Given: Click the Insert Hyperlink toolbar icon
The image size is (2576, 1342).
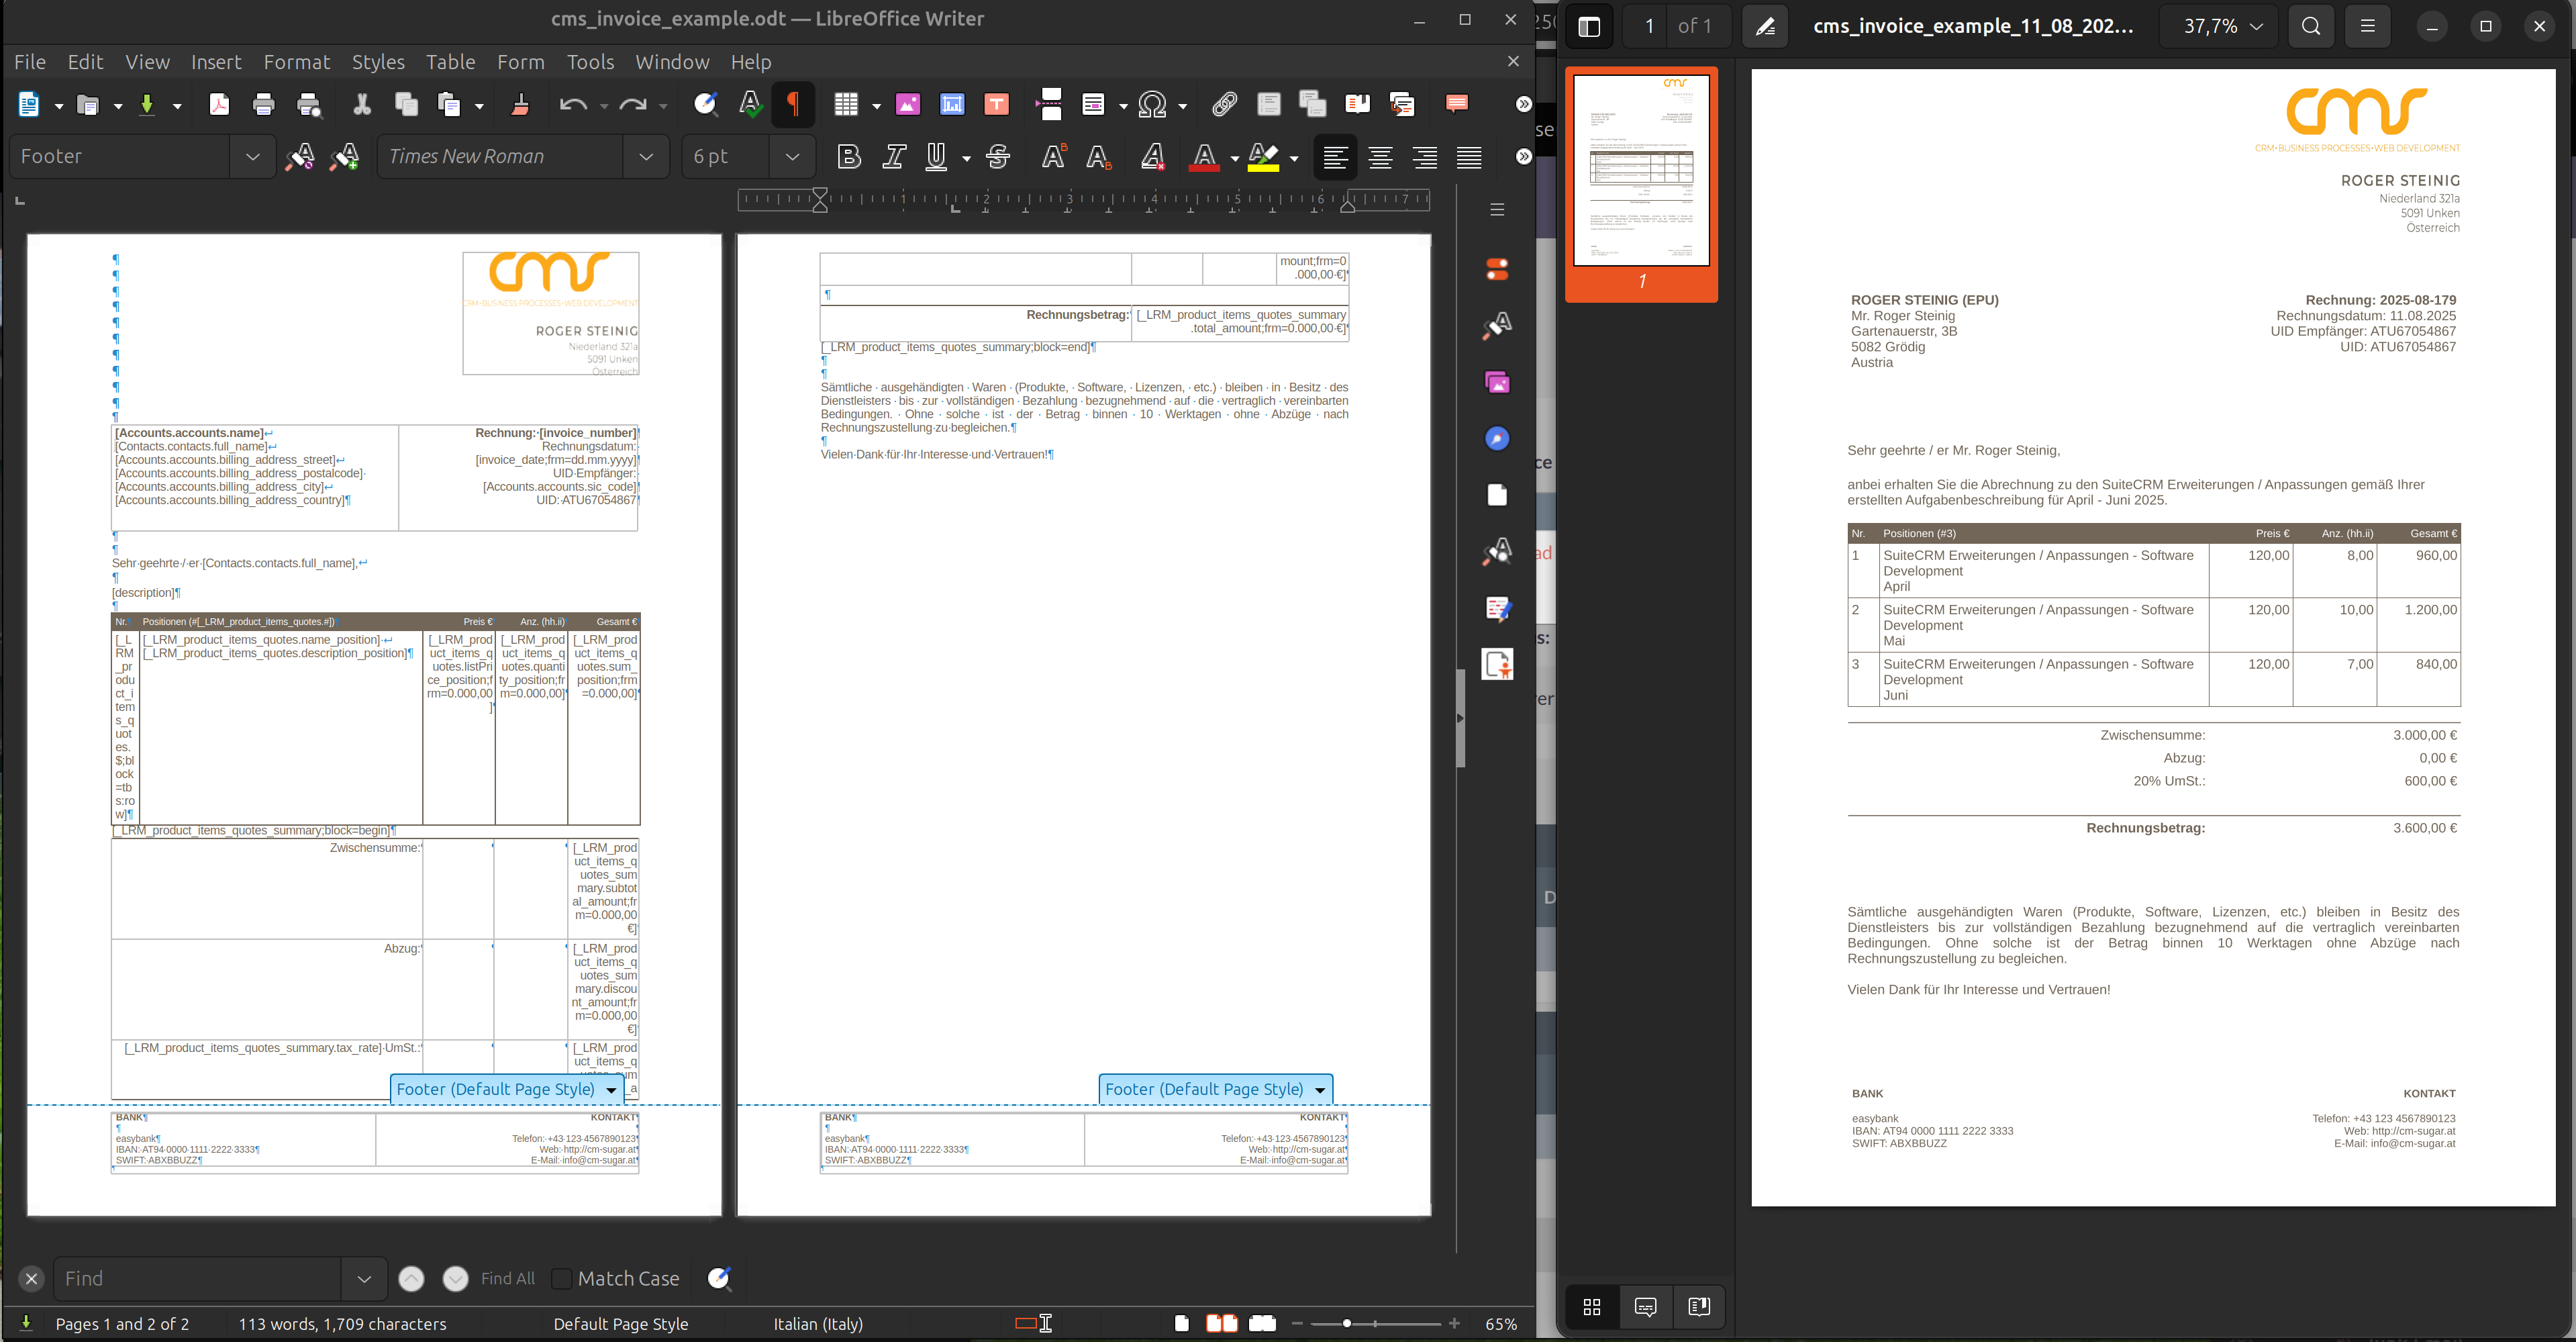Looking at the screenshot, I should tap(1224, 104).
